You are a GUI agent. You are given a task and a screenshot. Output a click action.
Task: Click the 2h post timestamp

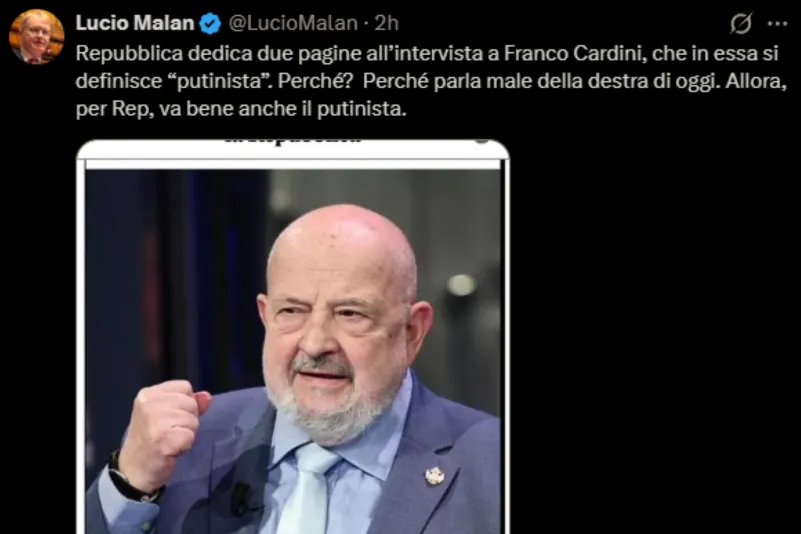(387, 23)
